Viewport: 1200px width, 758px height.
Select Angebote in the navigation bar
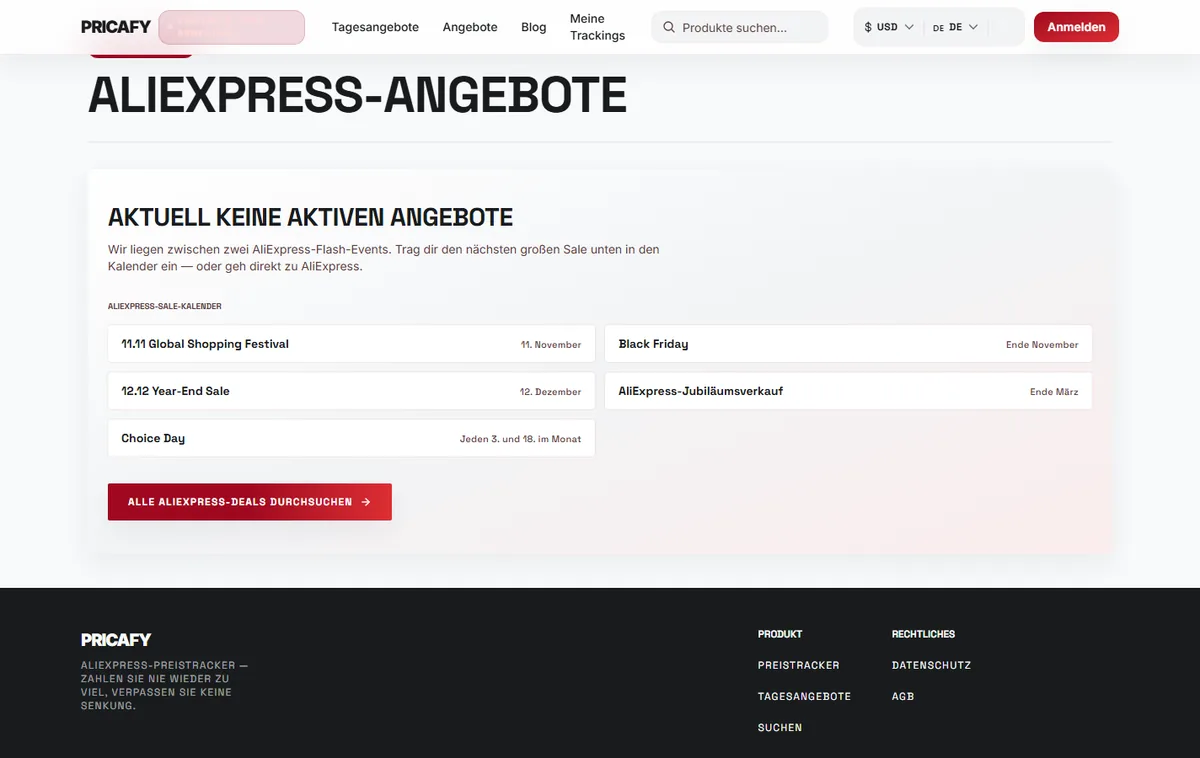[470, 27]
